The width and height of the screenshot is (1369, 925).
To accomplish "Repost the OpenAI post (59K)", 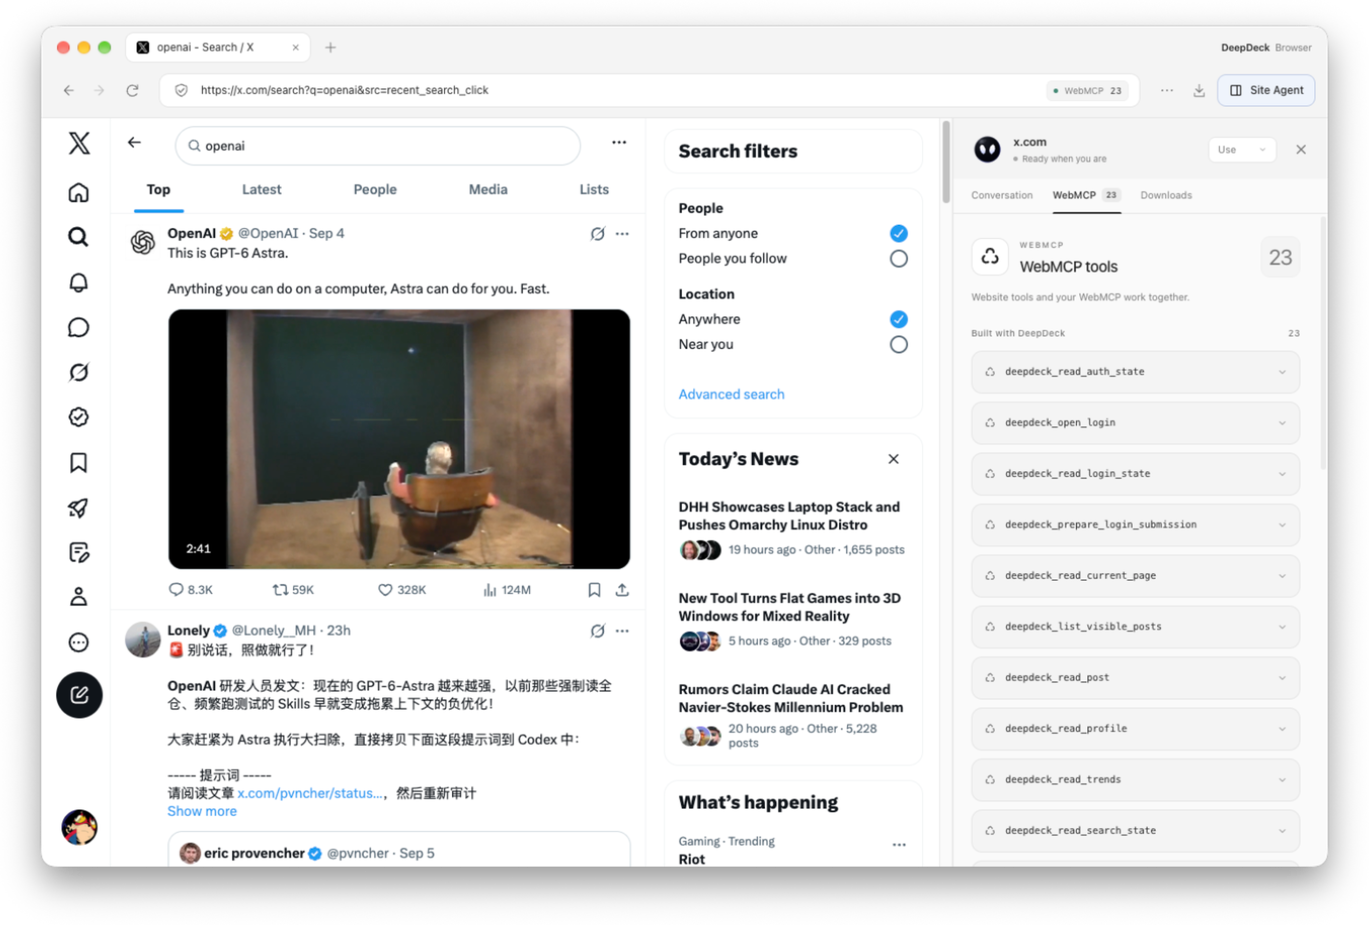I will click(293, 590).
